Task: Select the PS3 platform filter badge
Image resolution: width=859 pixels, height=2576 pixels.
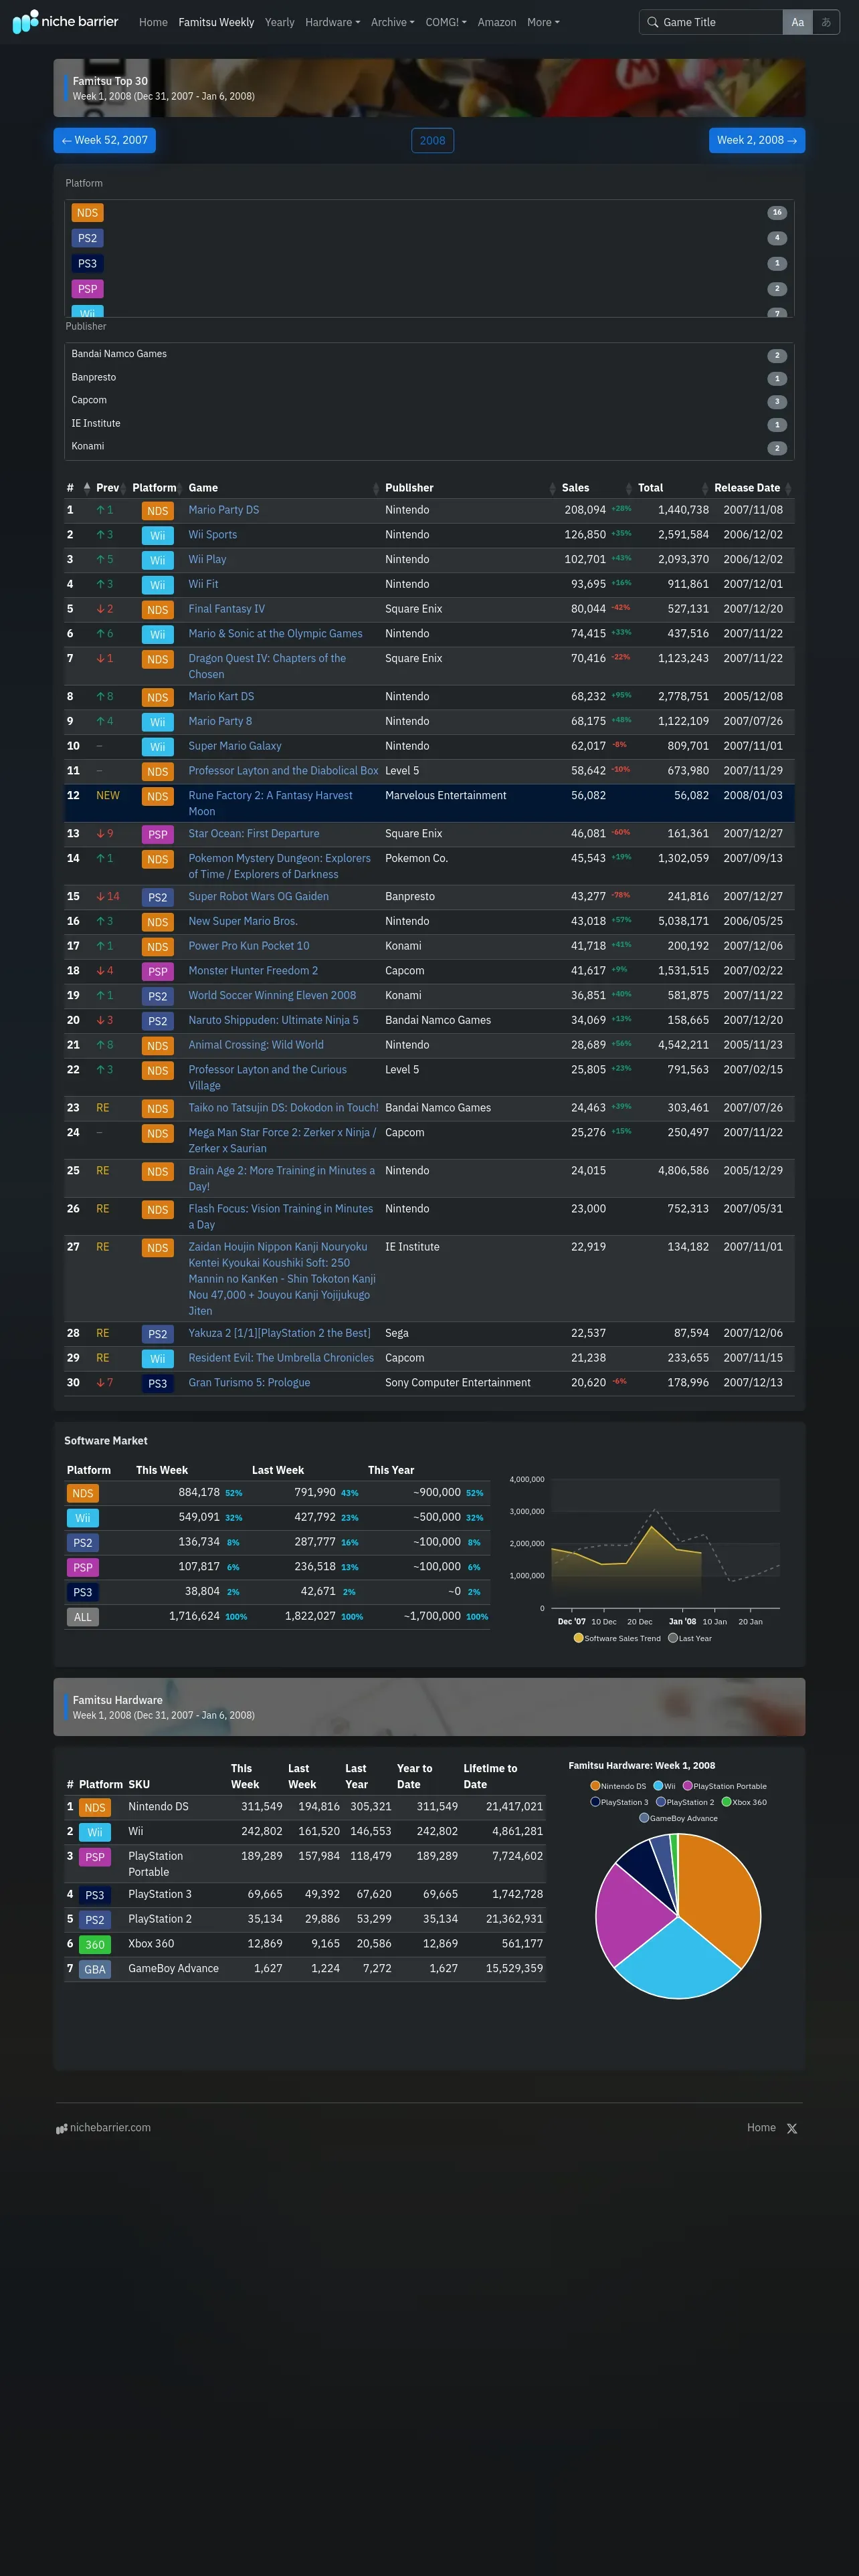Action: tap(87, 263)
